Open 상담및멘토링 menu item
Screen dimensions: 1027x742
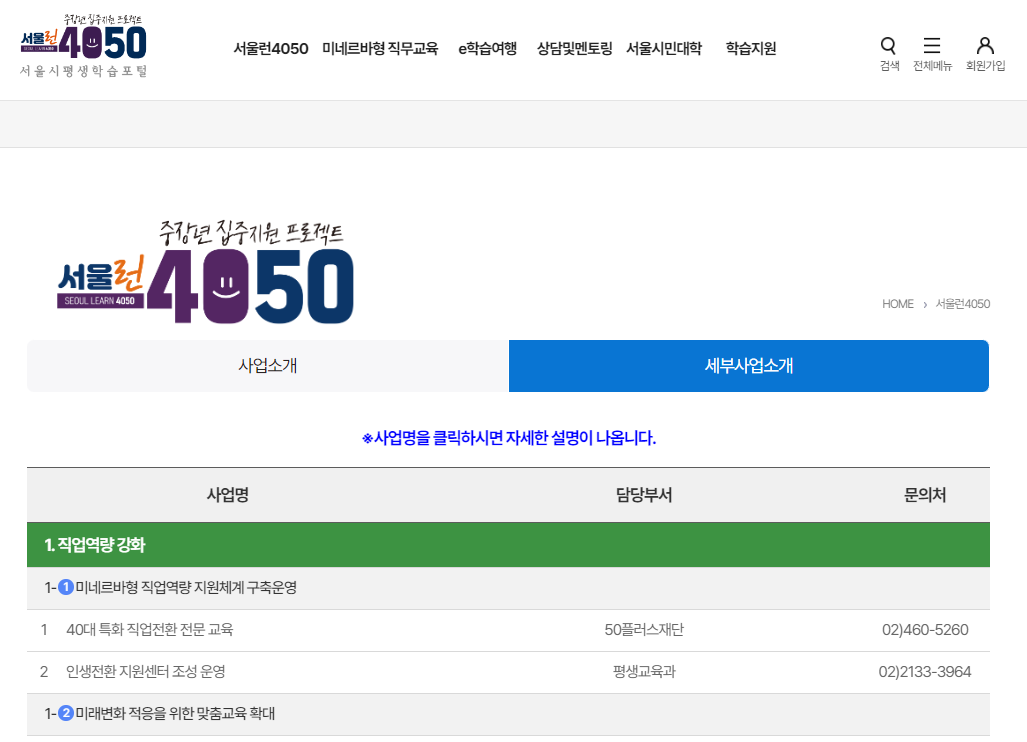pos(574,48)
